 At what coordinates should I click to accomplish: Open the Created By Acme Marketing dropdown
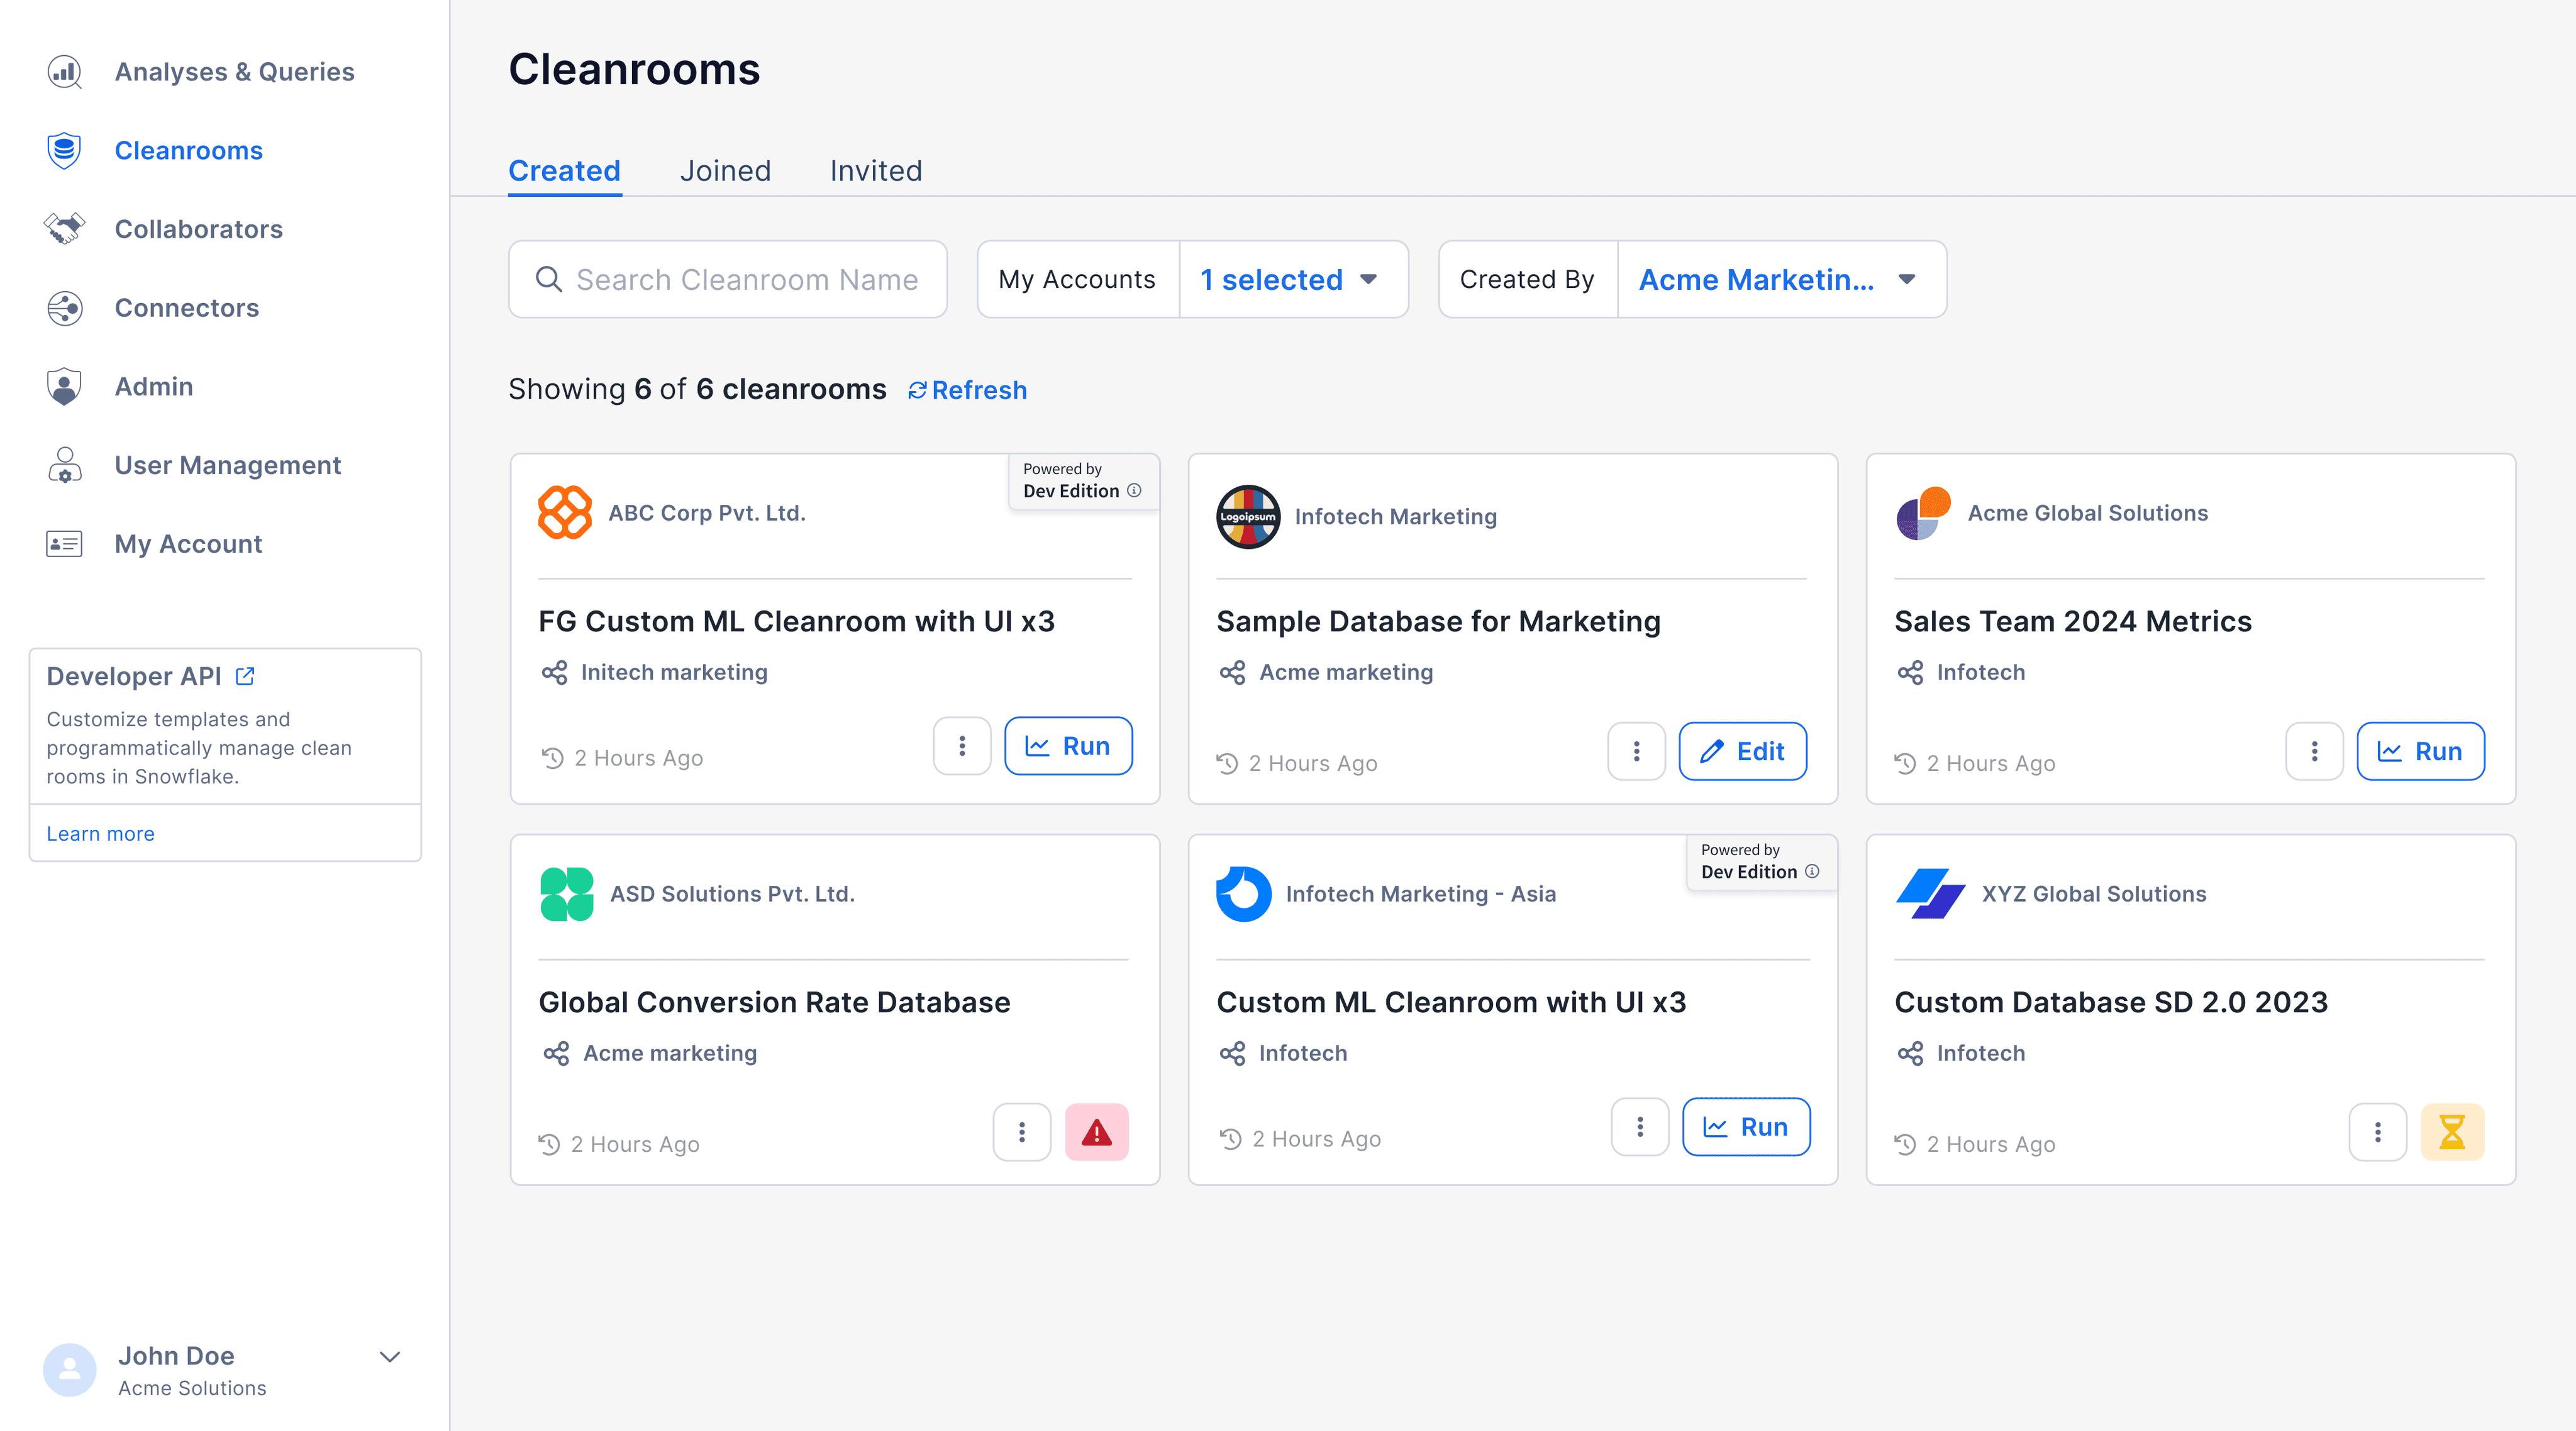pyautogui.click(x=1779, y=280)
